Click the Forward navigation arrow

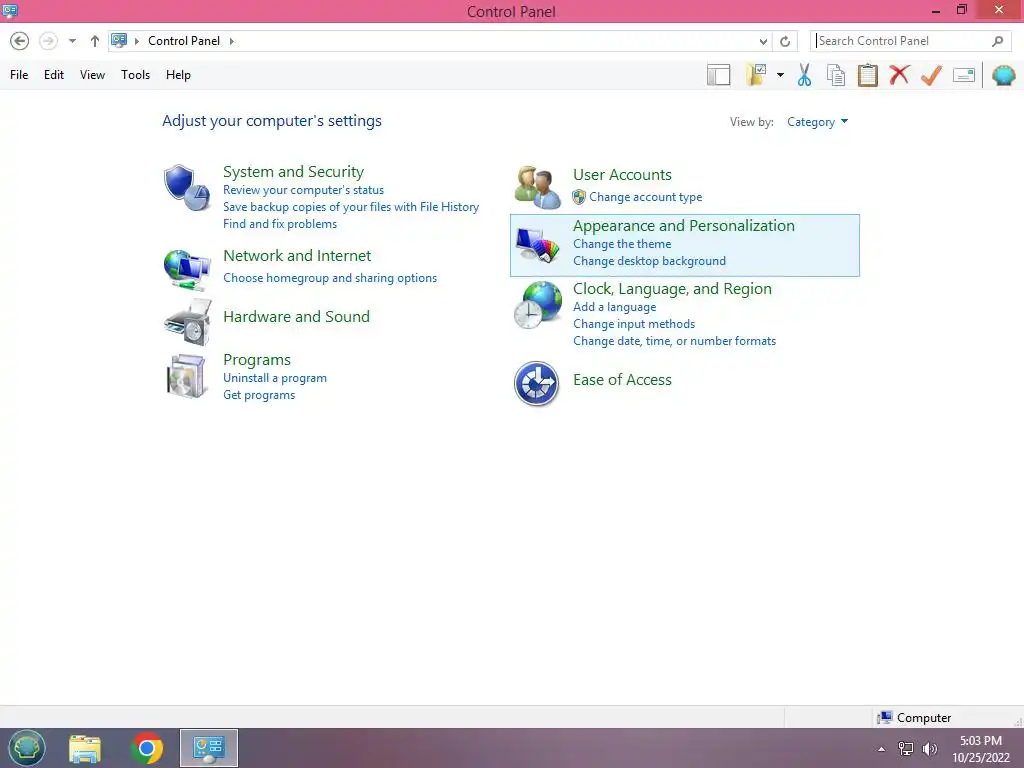(x=48, y=41)
